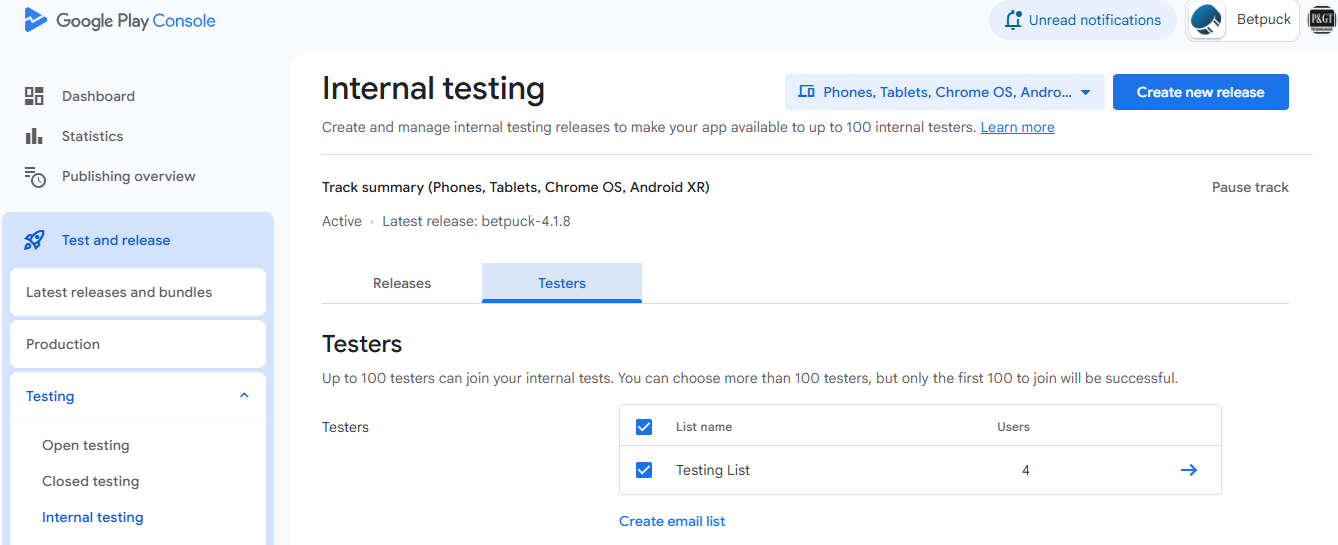Open Latest releases and bundles
Screen dimensions: 1338x545
pos(138,292)
